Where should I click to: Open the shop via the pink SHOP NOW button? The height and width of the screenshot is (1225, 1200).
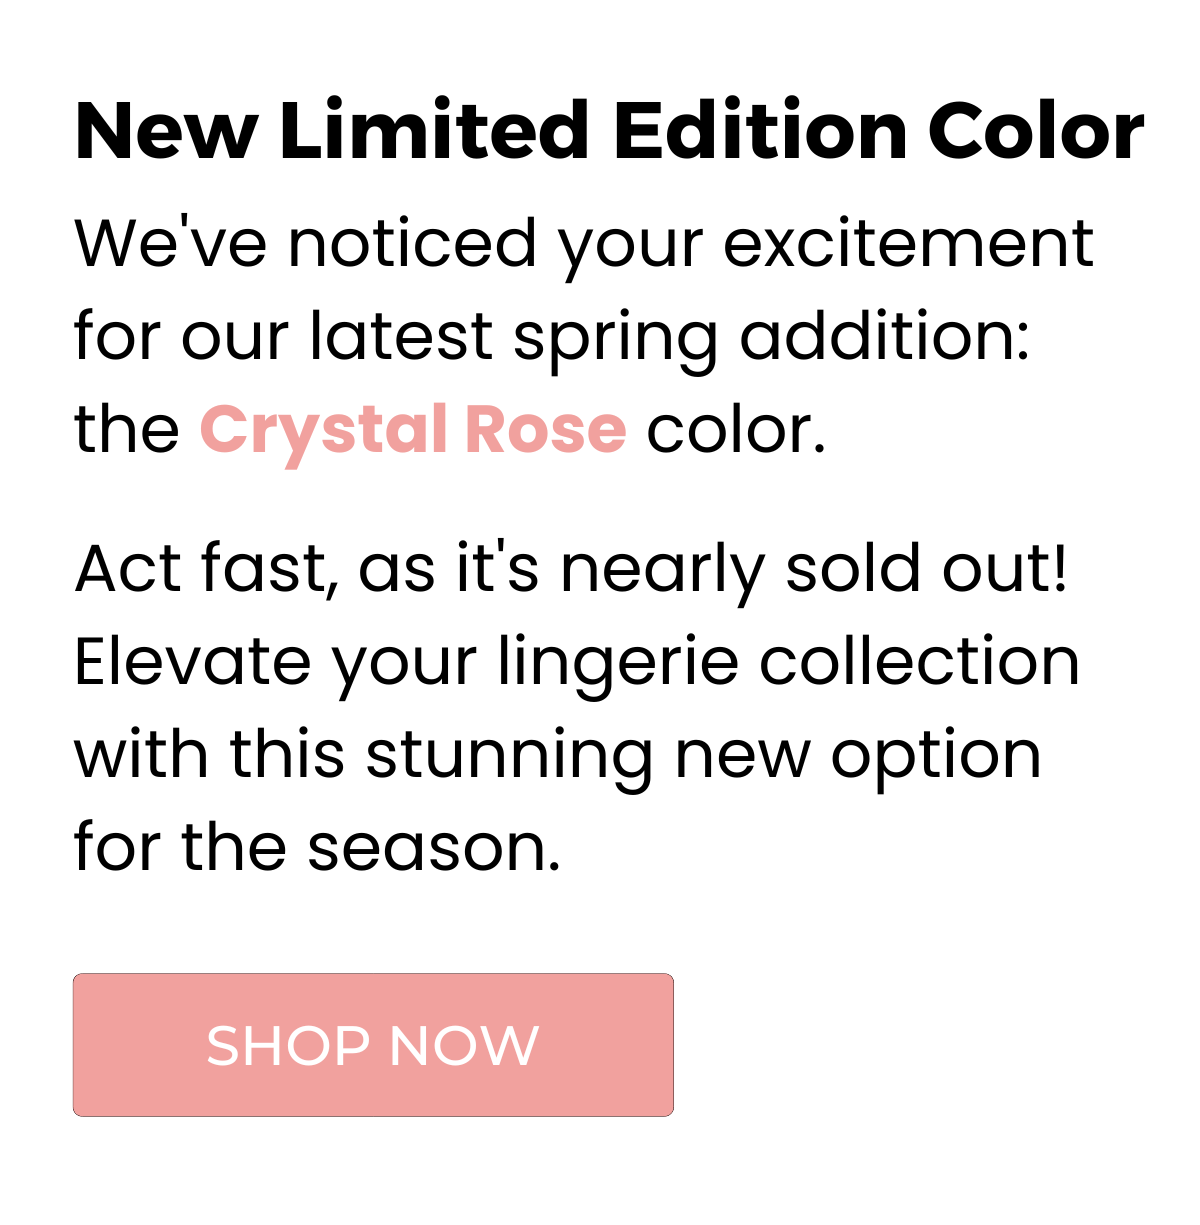pyautogui.click(x=372, y=1044)
